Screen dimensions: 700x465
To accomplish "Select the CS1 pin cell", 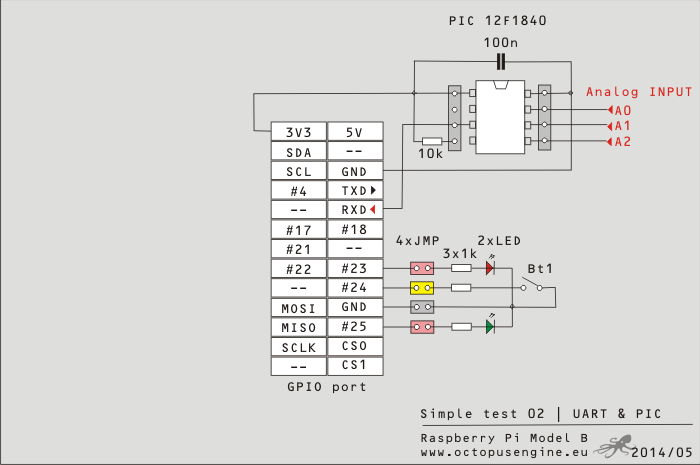I will tap(355, 366).
